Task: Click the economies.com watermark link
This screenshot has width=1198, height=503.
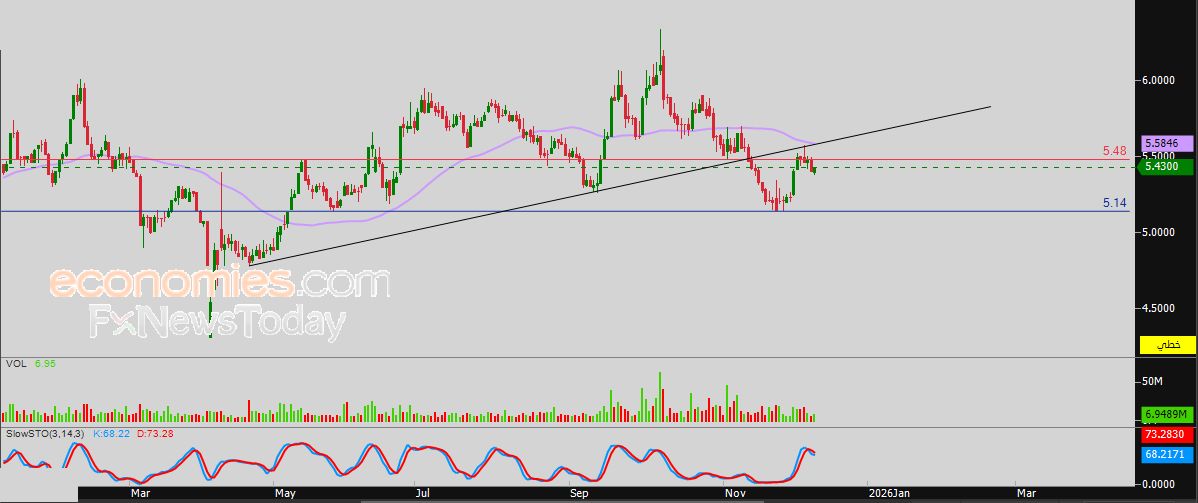Action: [x=219, y=283]
